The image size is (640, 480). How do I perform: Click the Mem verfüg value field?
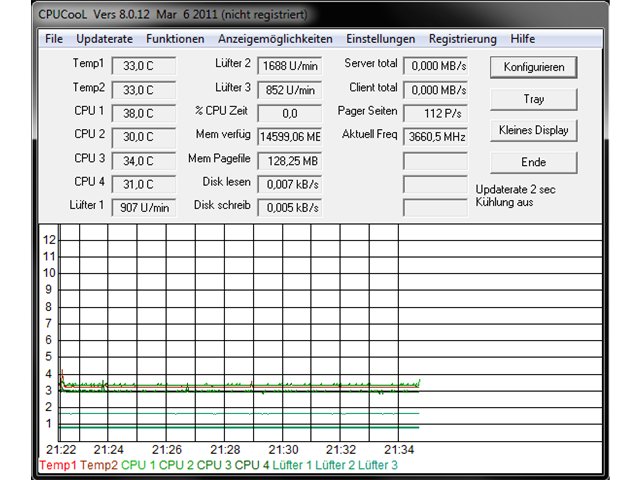(289, 137)
